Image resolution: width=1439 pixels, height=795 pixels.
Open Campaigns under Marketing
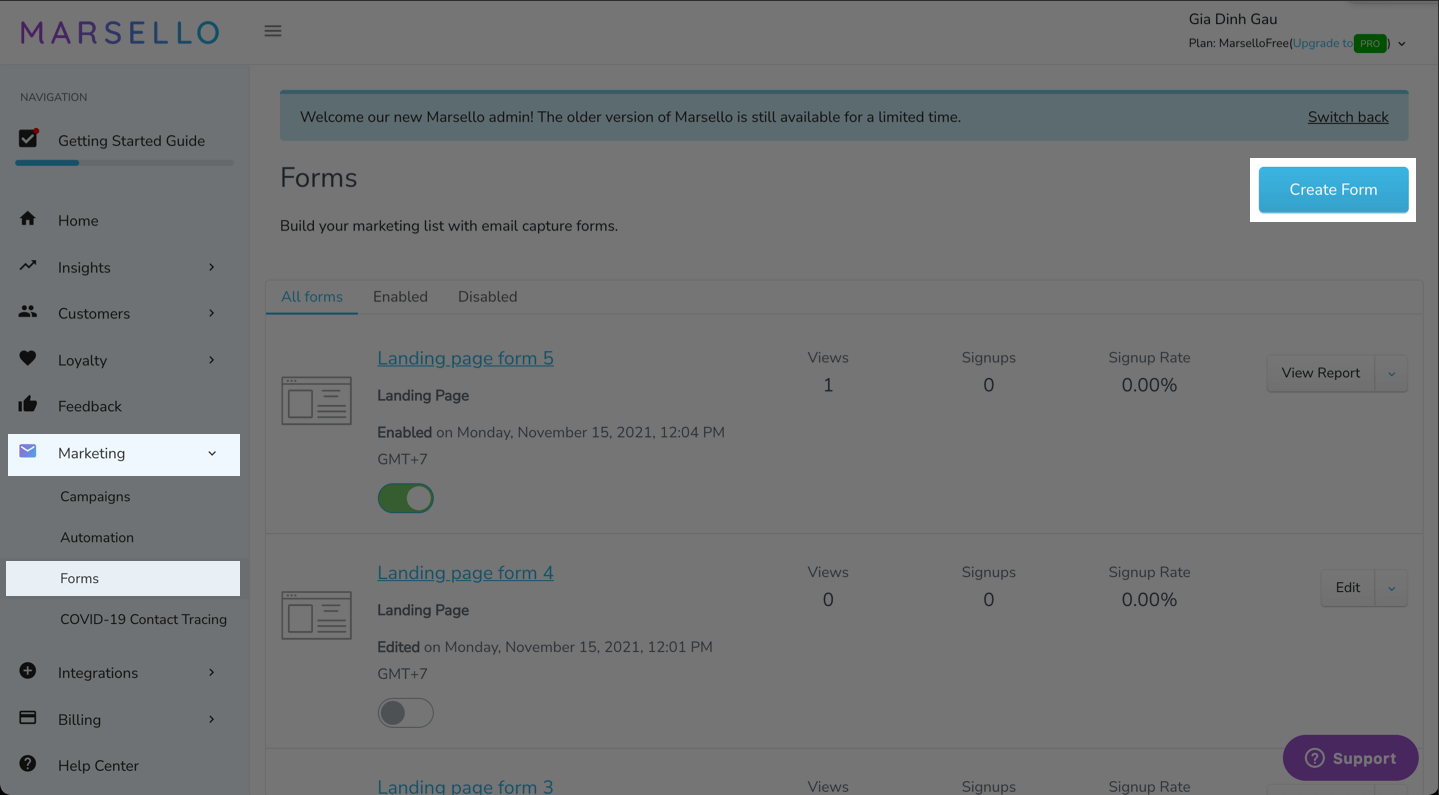[x=95, y=496]
